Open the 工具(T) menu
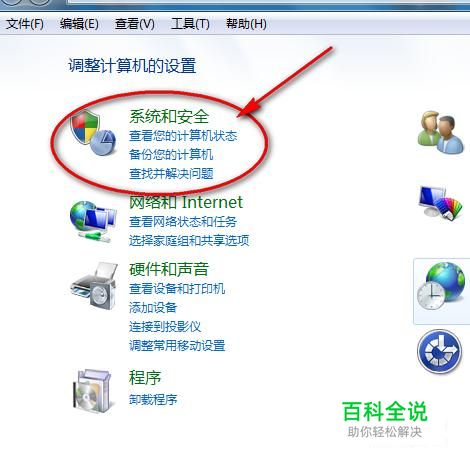The image size is (470, 470). tap(190, 24)
